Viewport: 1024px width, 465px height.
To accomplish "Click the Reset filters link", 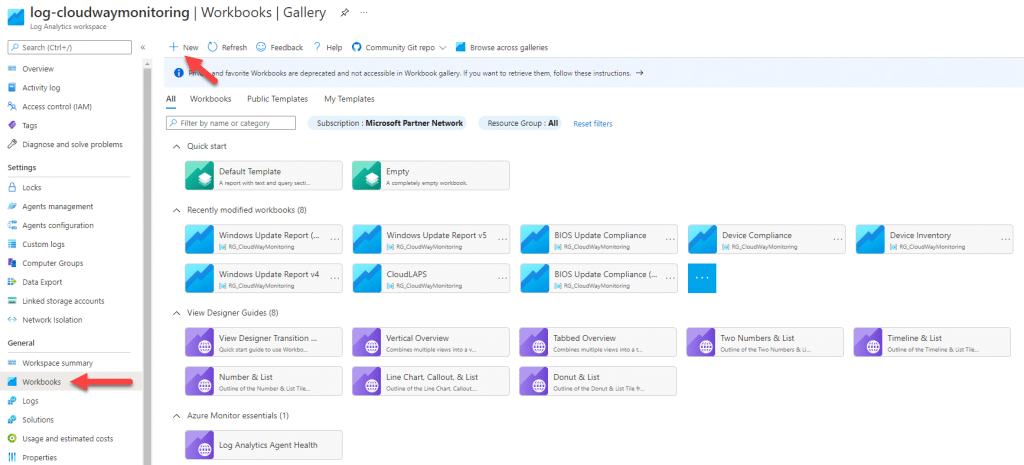I will (593, 123).
